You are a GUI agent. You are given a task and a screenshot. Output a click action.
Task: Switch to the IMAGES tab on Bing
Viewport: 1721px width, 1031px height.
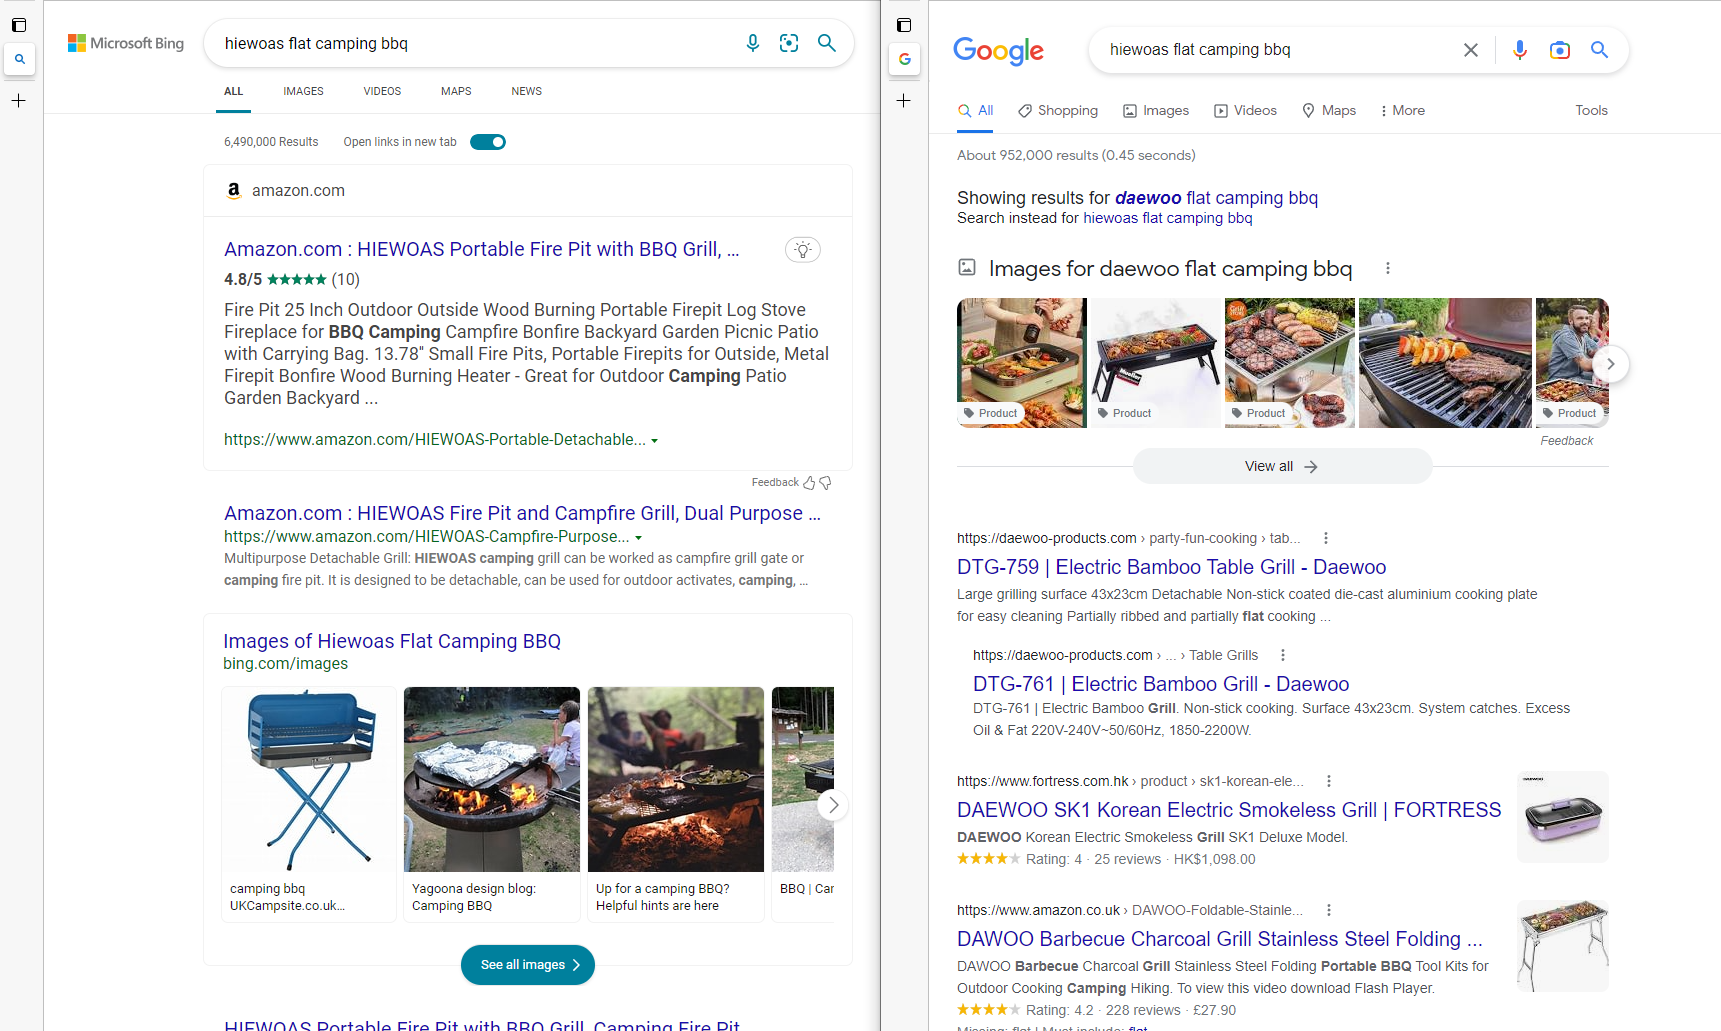303,91
